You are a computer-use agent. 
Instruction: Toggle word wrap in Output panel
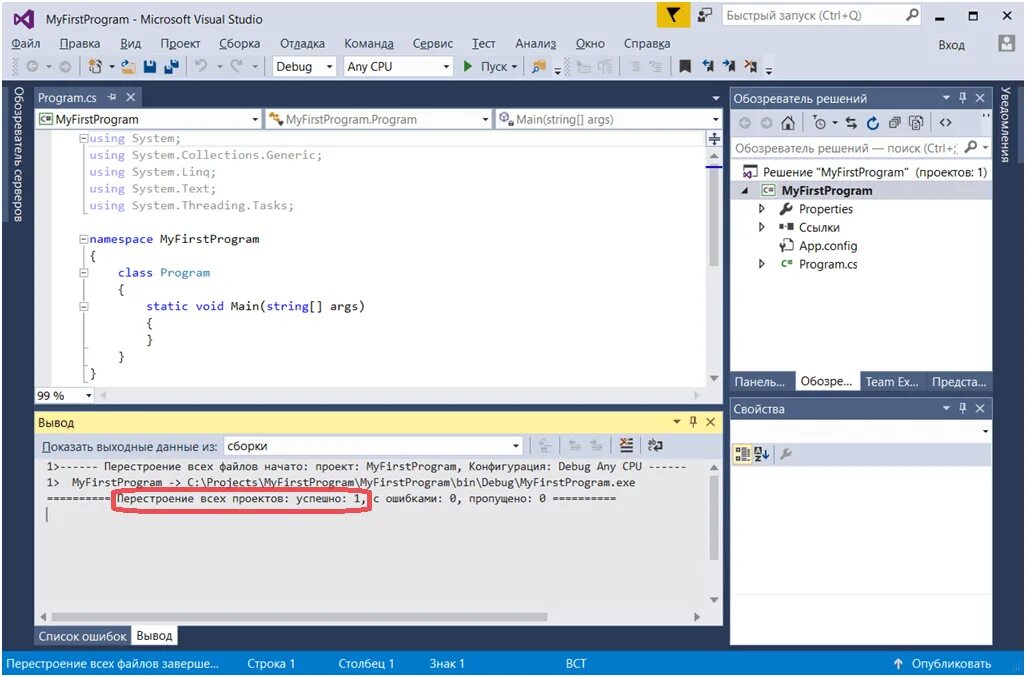(x=654, y=445)
